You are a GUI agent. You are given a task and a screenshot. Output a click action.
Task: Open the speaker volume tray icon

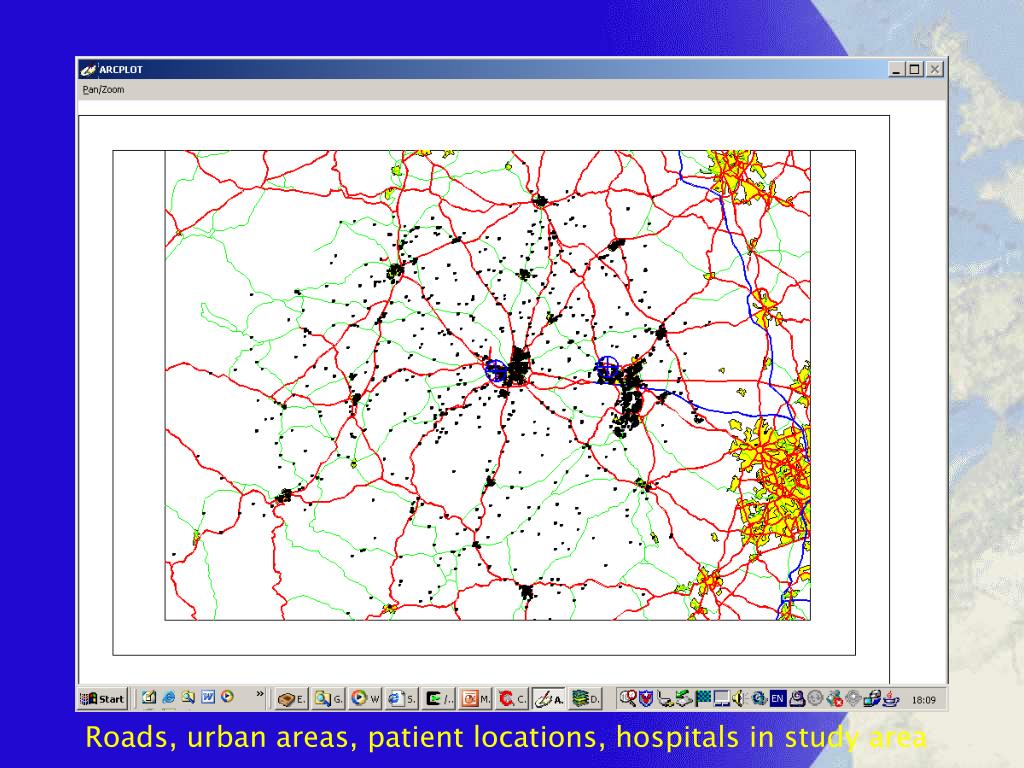pos(738,699)
